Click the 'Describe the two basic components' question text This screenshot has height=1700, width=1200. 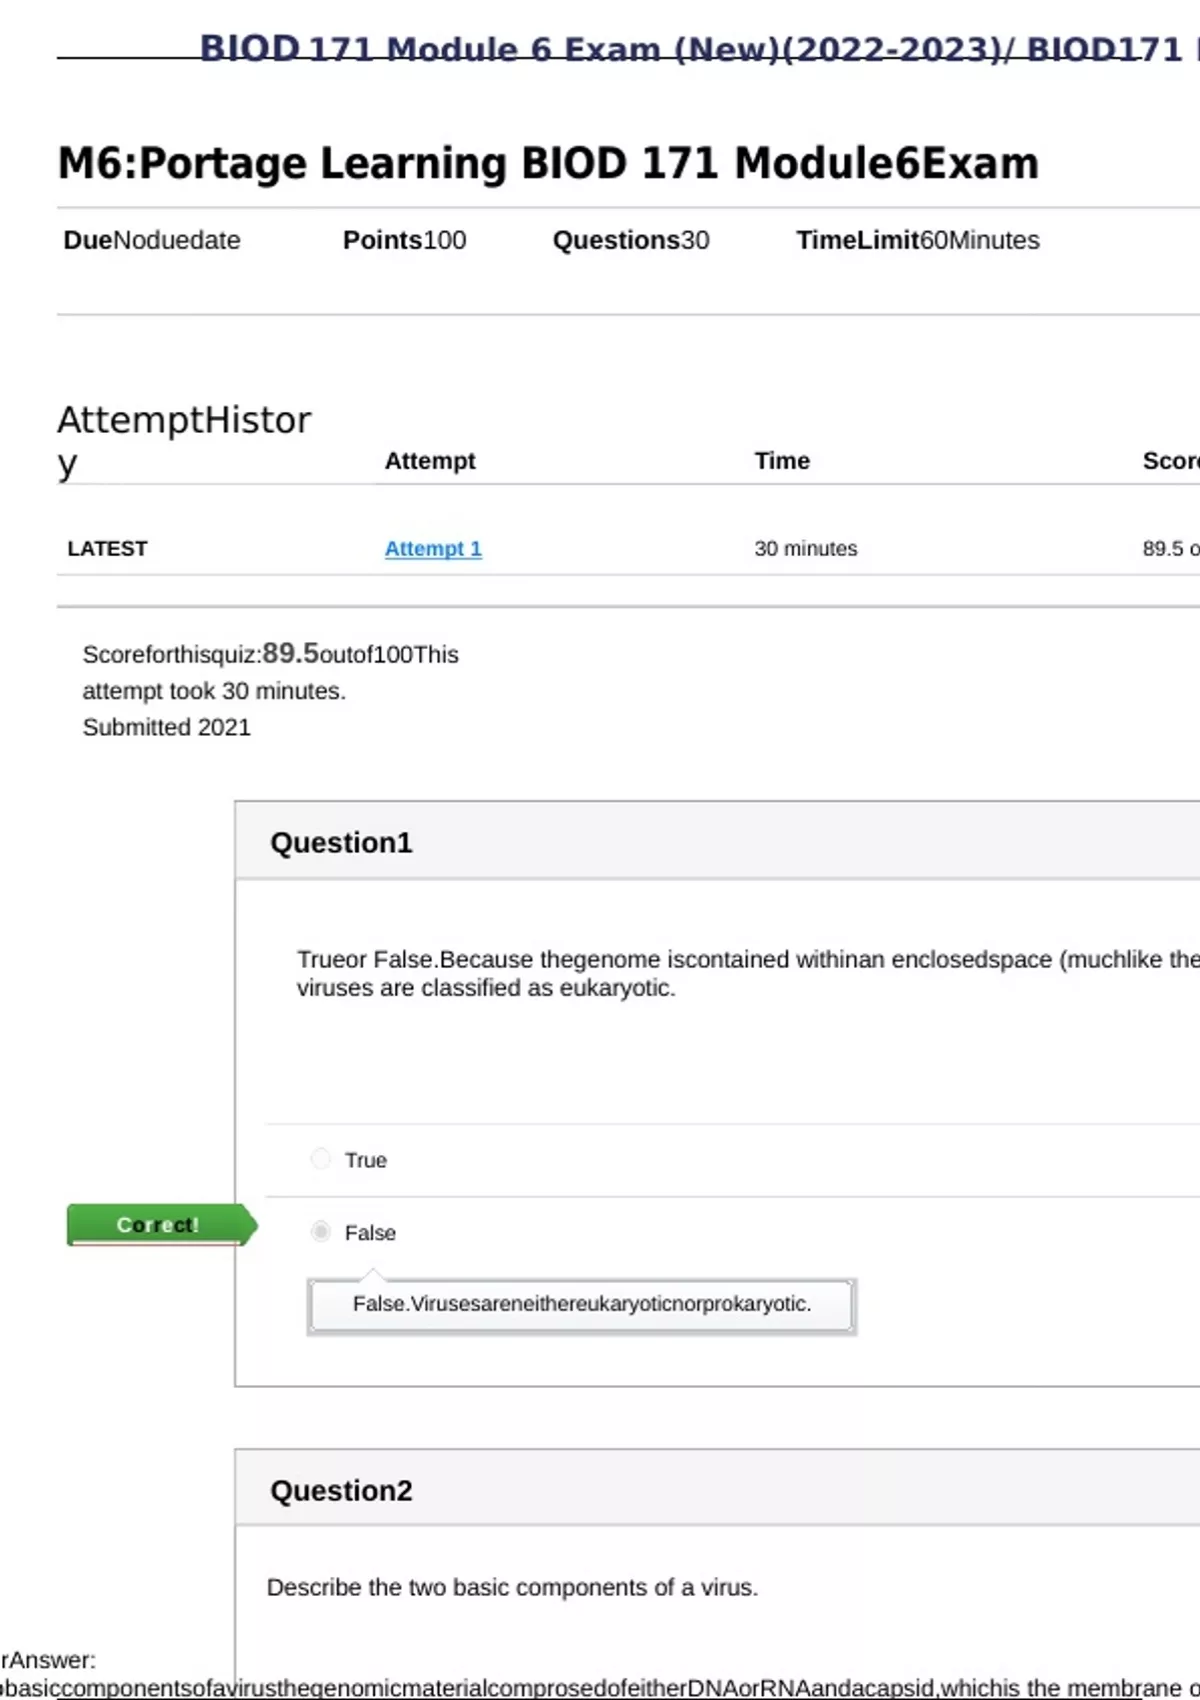coord(512,1588)
